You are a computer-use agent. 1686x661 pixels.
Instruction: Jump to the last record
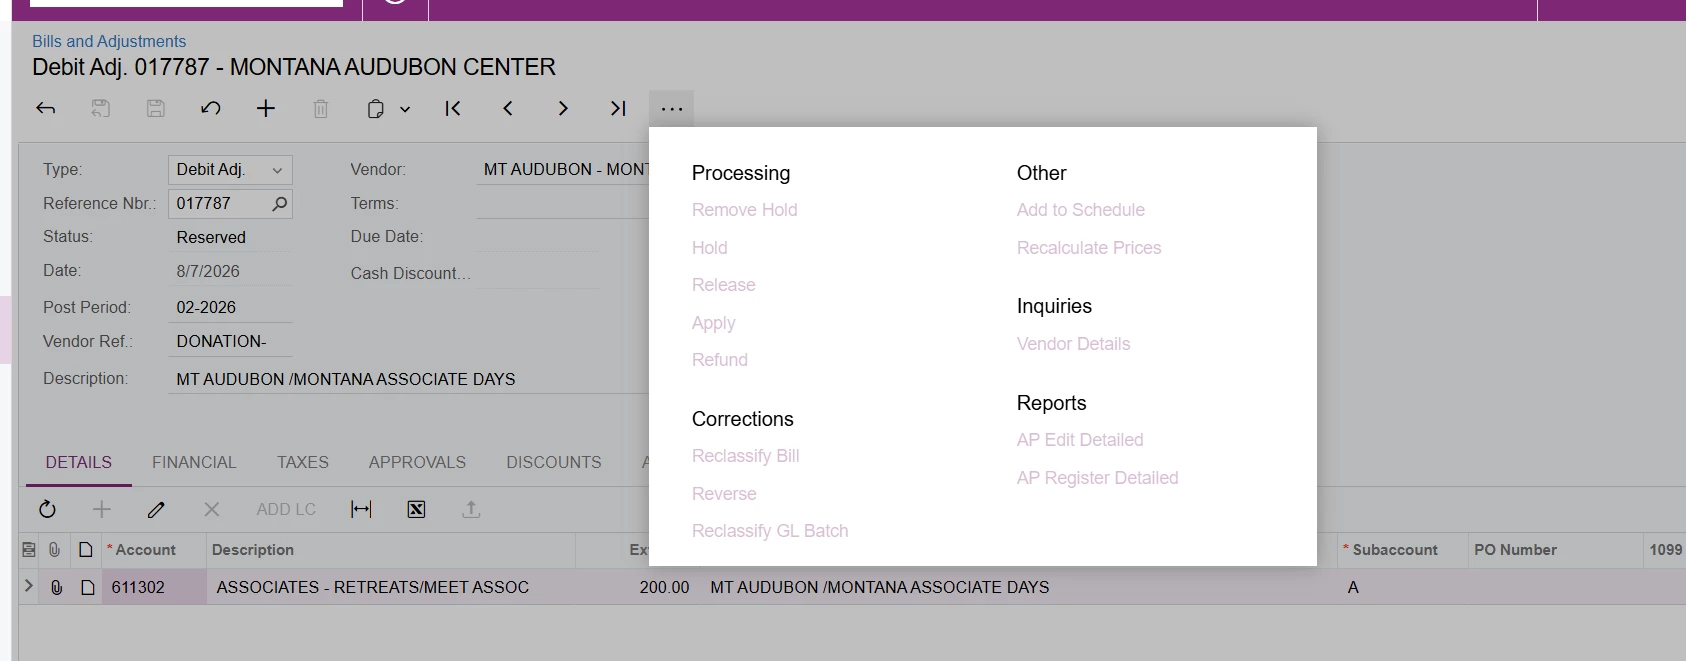tap(618, 108)
